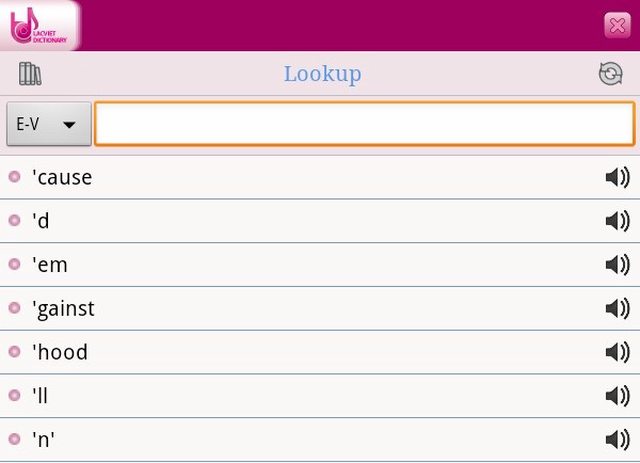Image resolution: width=640 pixels, height=463 pixels.
Task: Click the word lookup search field
Action: click(x=364, y=124)
